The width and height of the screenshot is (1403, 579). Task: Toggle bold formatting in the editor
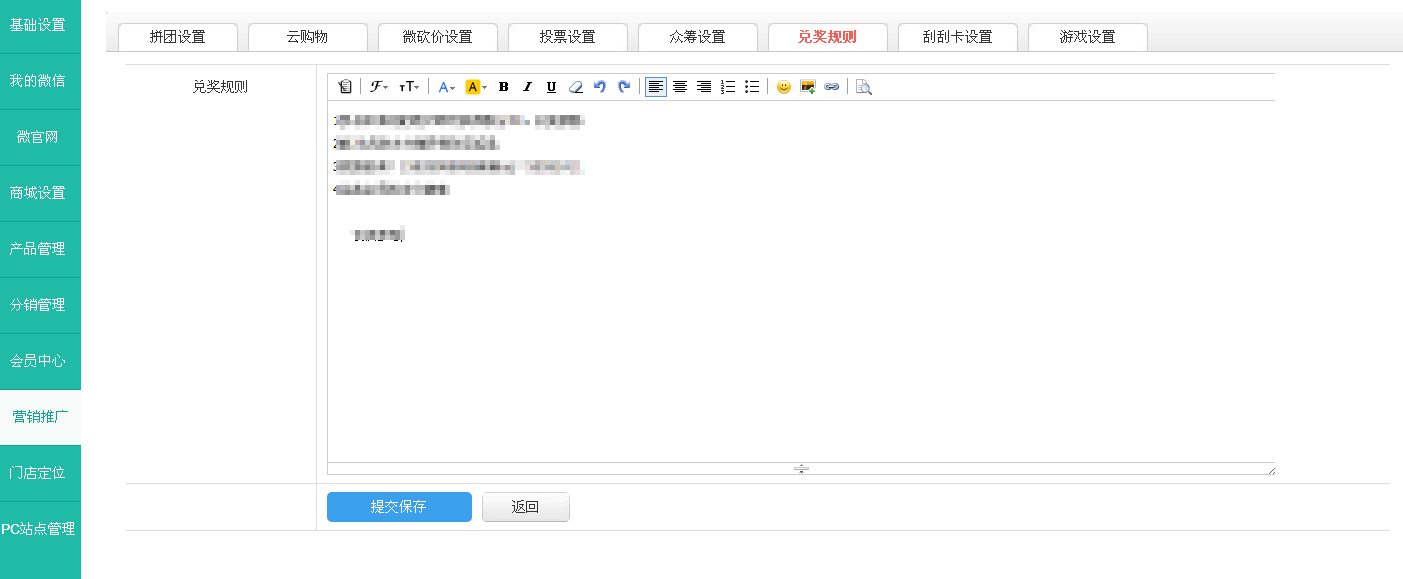tap(503, 87)
